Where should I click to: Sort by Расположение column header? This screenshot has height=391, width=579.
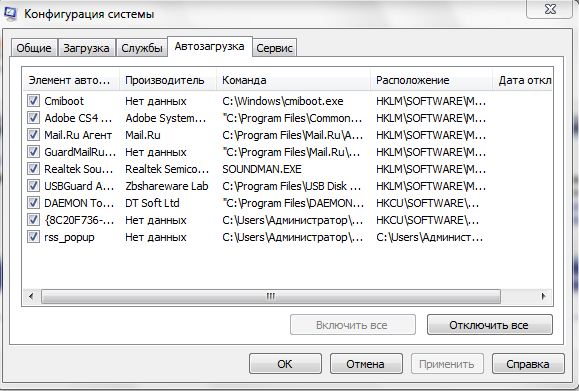(x=431, y=80)
